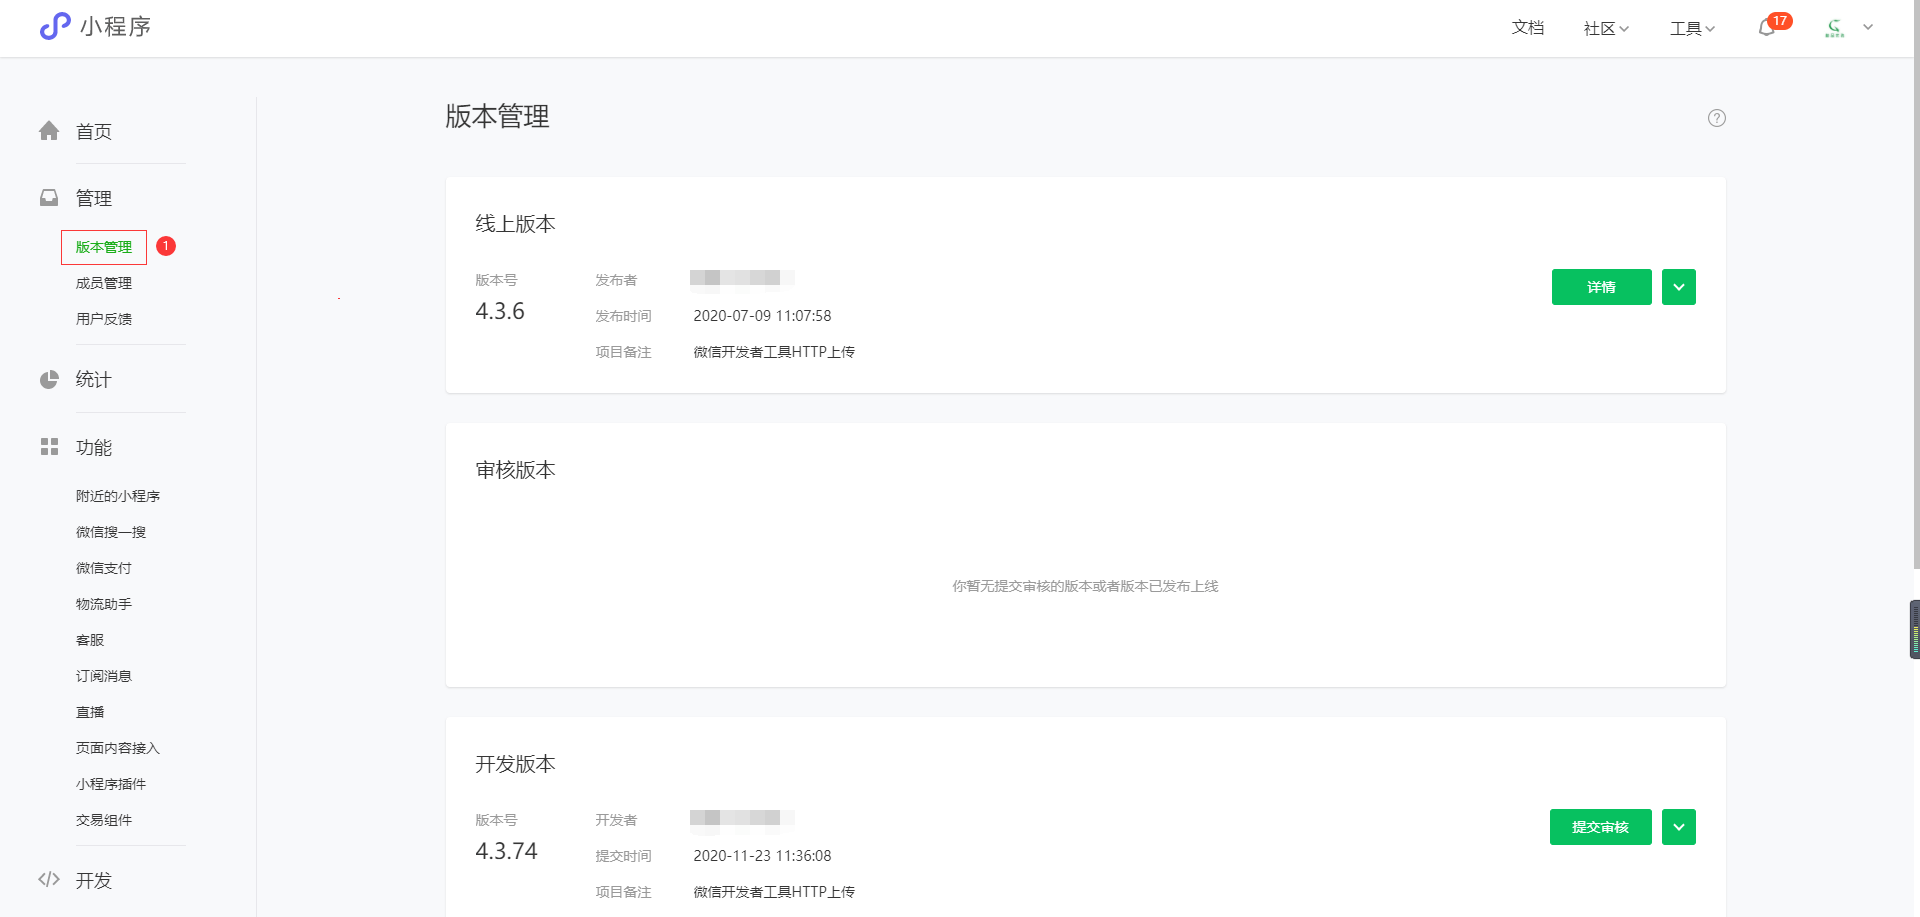Expand the account menu chevron

[1868, 28]
